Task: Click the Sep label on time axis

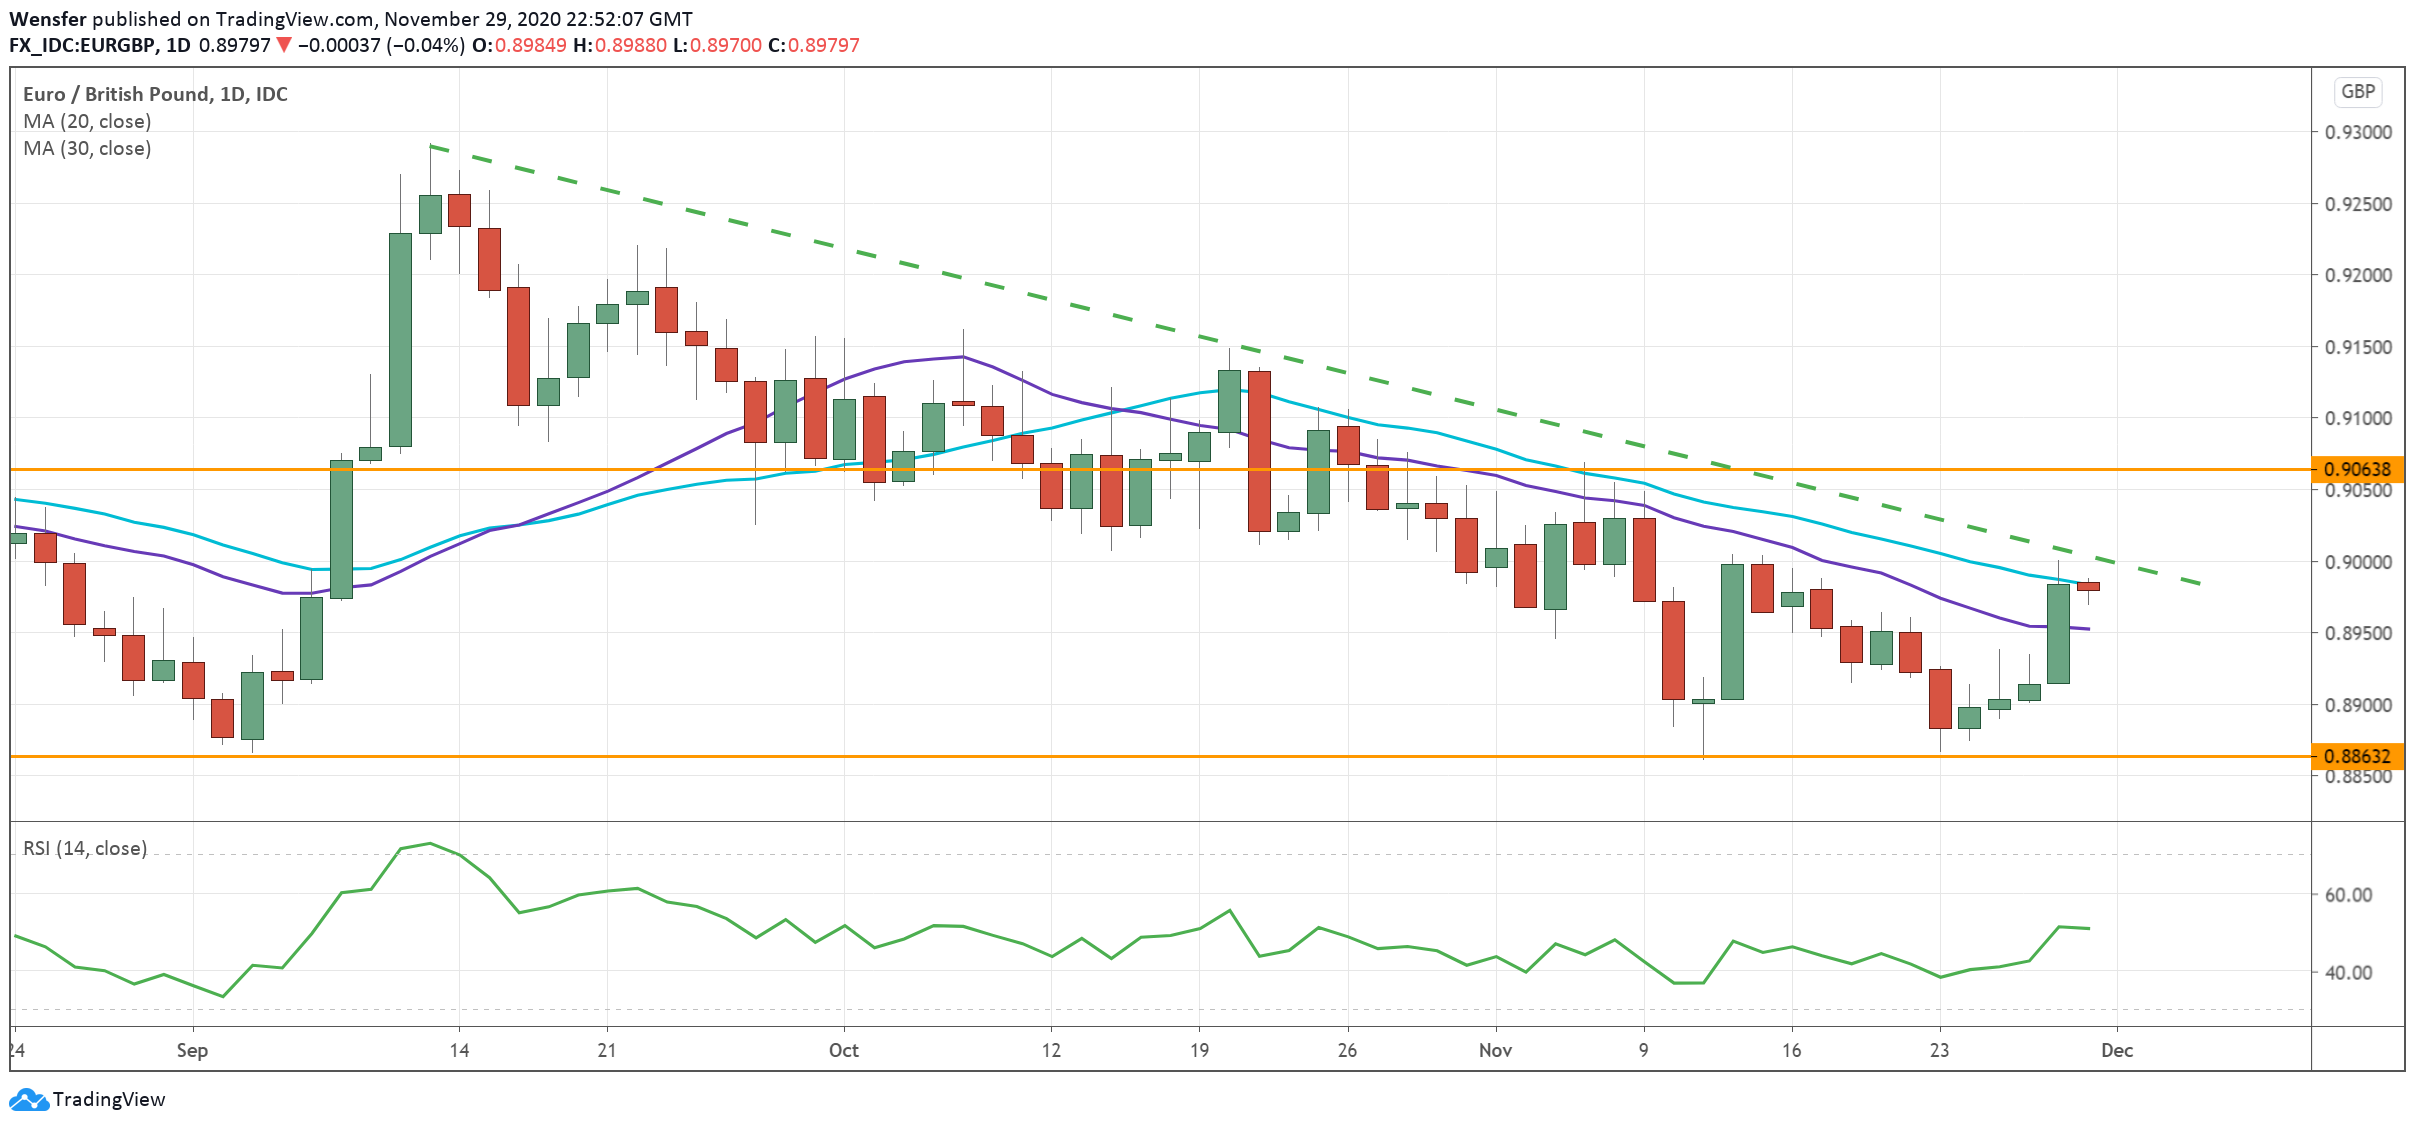Action: 192,1050
